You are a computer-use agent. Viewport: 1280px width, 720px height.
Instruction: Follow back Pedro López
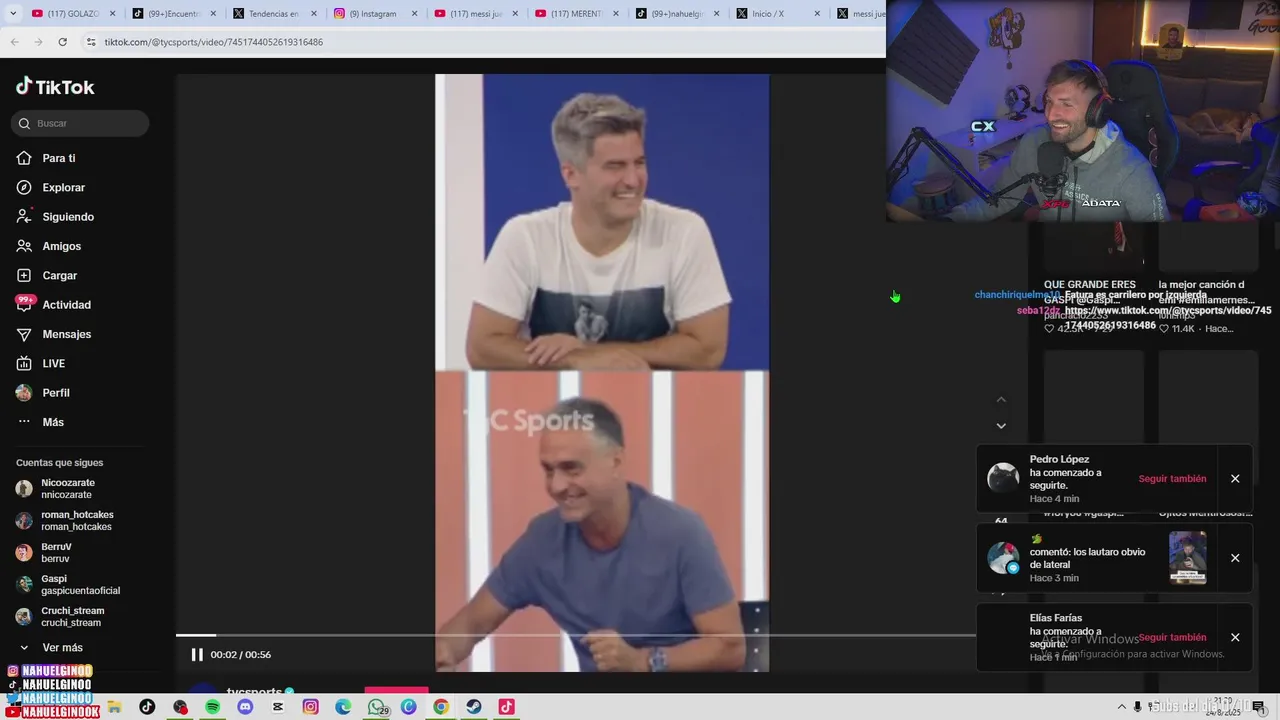pyautogui.click(x=1172, y=479)
